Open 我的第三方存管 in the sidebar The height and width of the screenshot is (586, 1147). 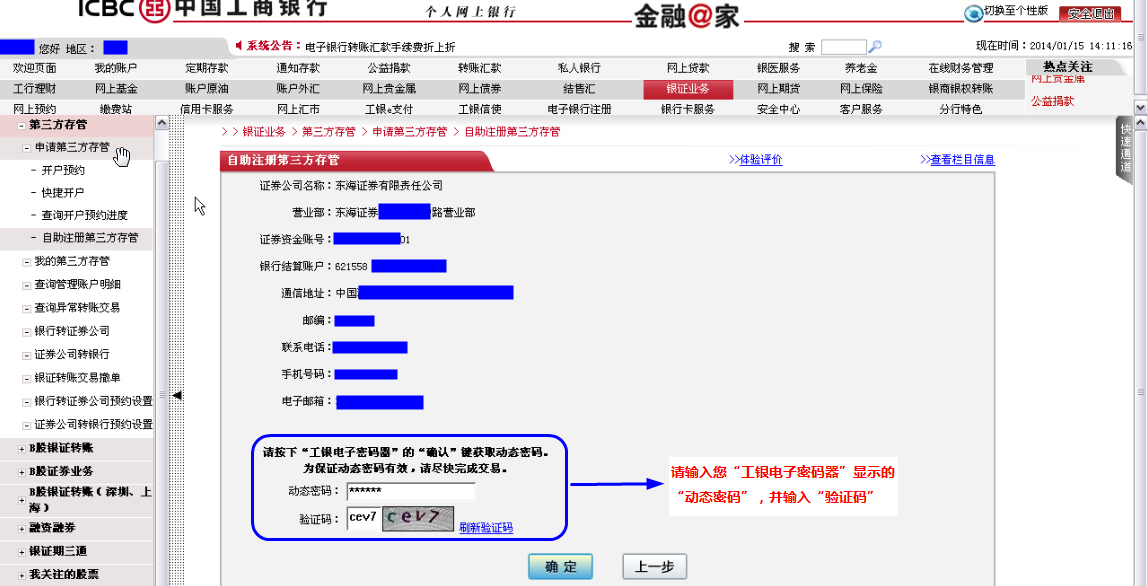coord(72,261)
